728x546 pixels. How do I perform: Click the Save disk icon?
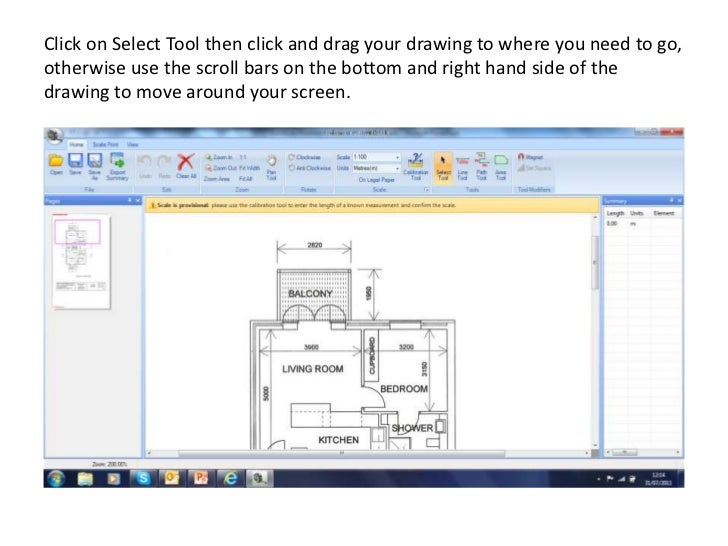(x=75, y=161)
